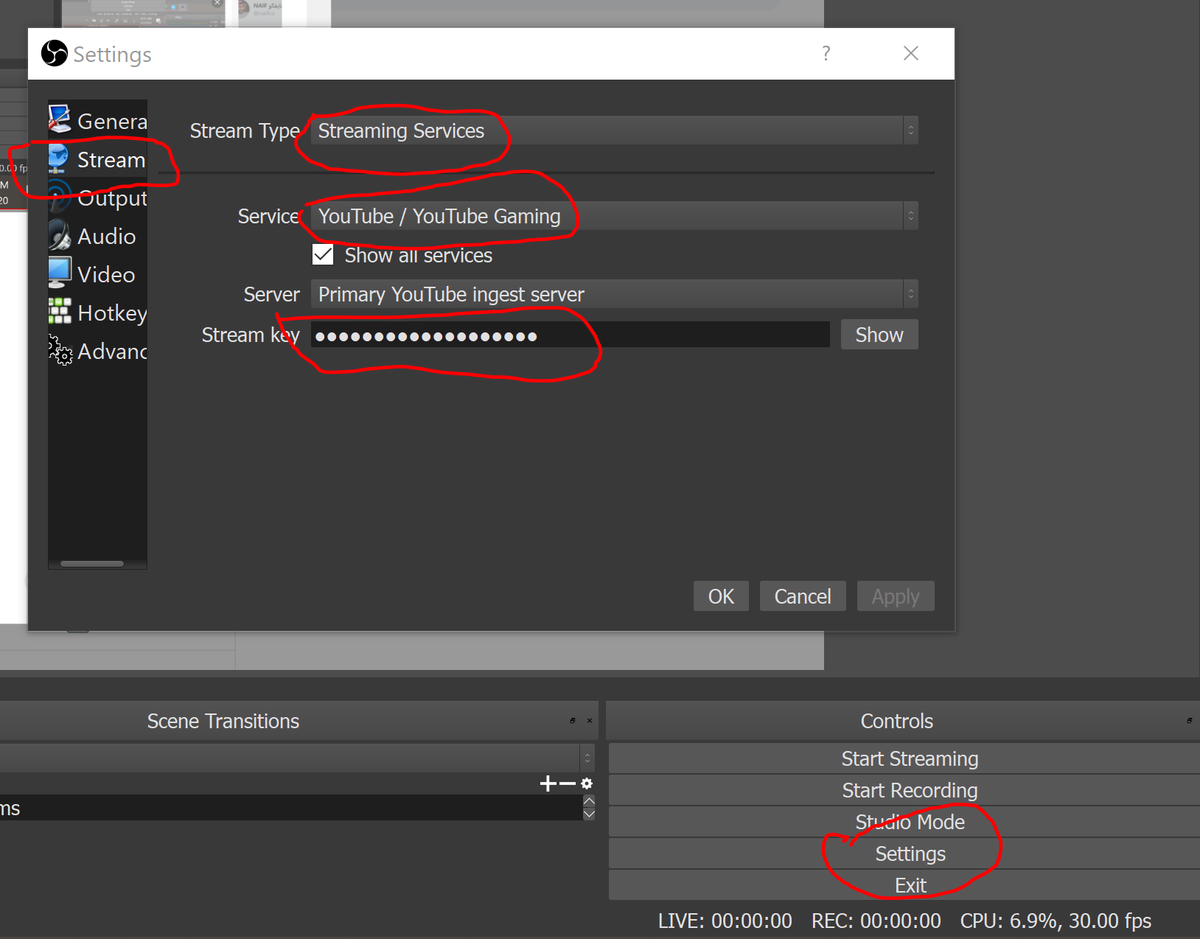
Task: Decrease transition duration with down arrow
Action: pyautogui.click(x=588, y=814)
